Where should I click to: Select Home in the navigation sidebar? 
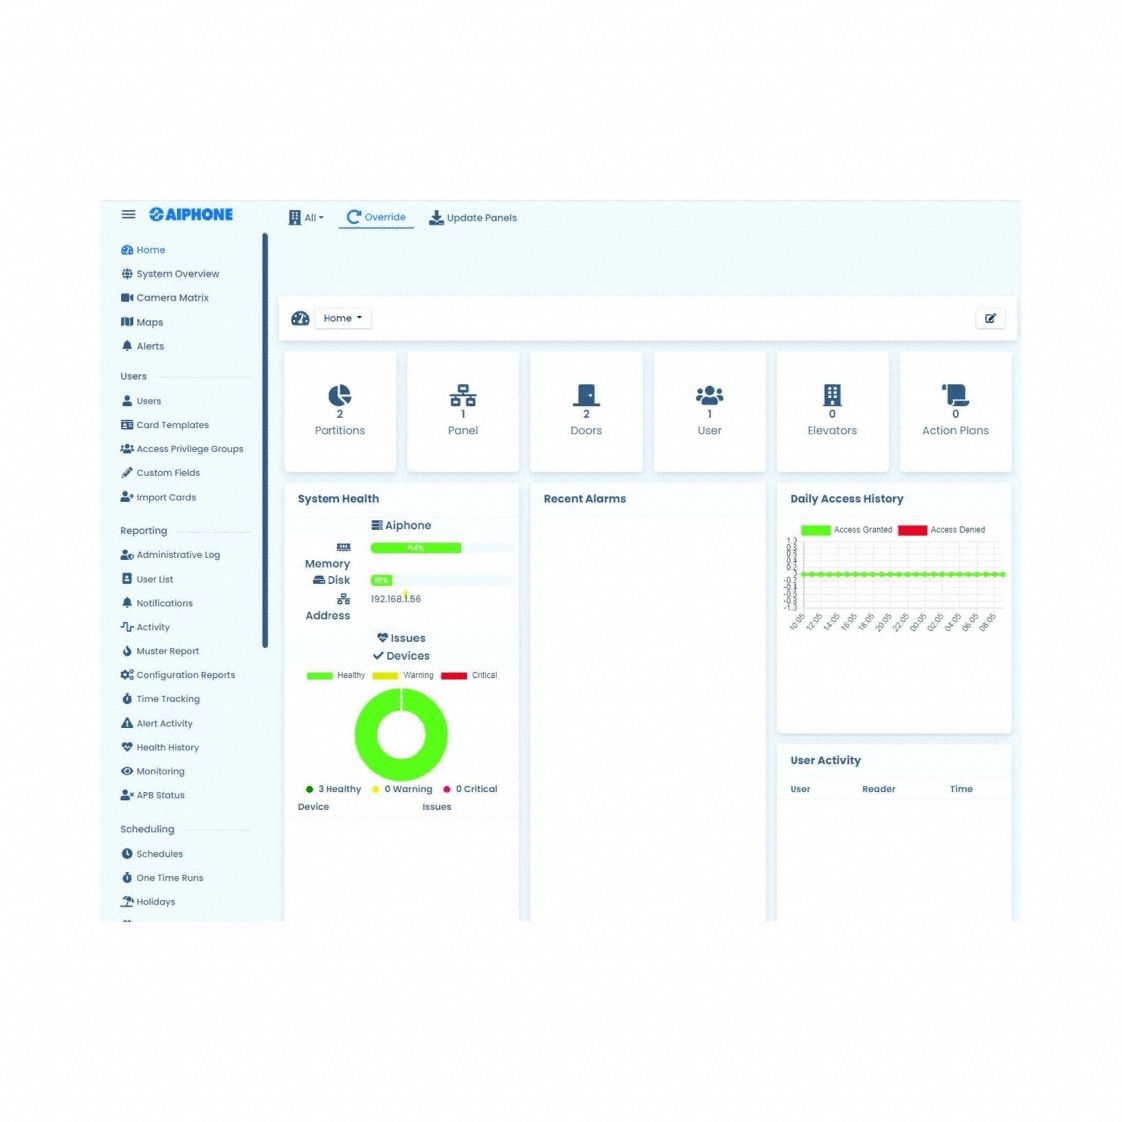click(150, 249)
